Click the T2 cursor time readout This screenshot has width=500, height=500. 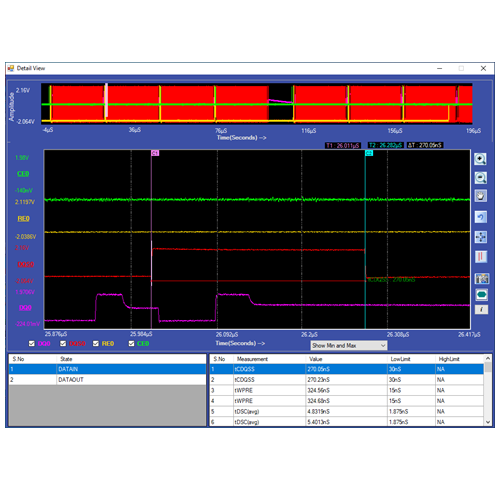coord(386,145)
